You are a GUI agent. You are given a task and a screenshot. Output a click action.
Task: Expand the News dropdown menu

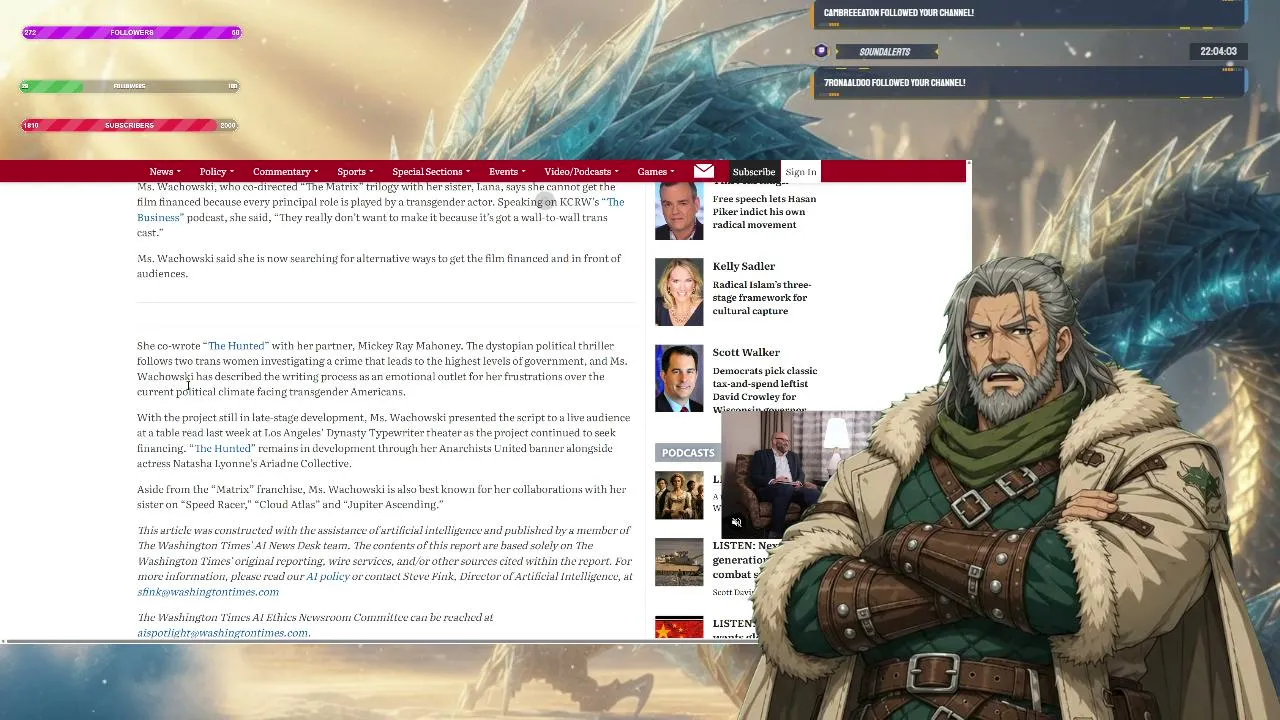pos(165,172)
